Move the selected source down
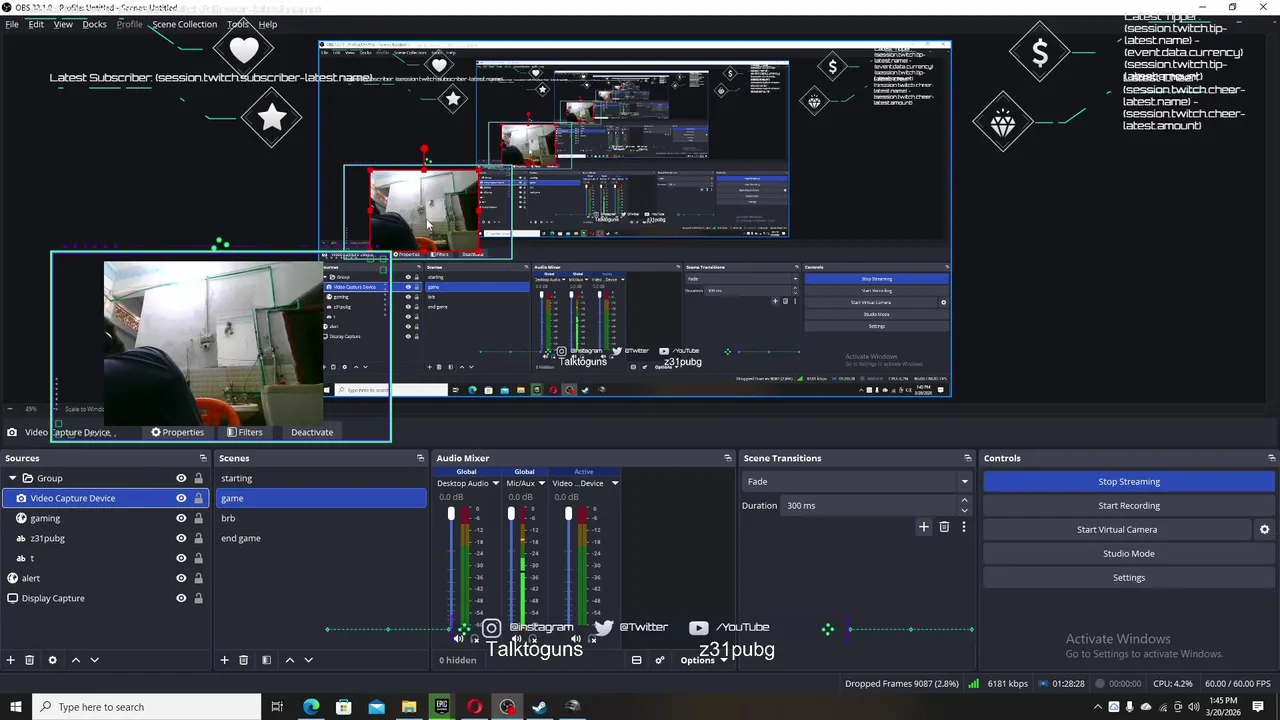 click(94, 660)
